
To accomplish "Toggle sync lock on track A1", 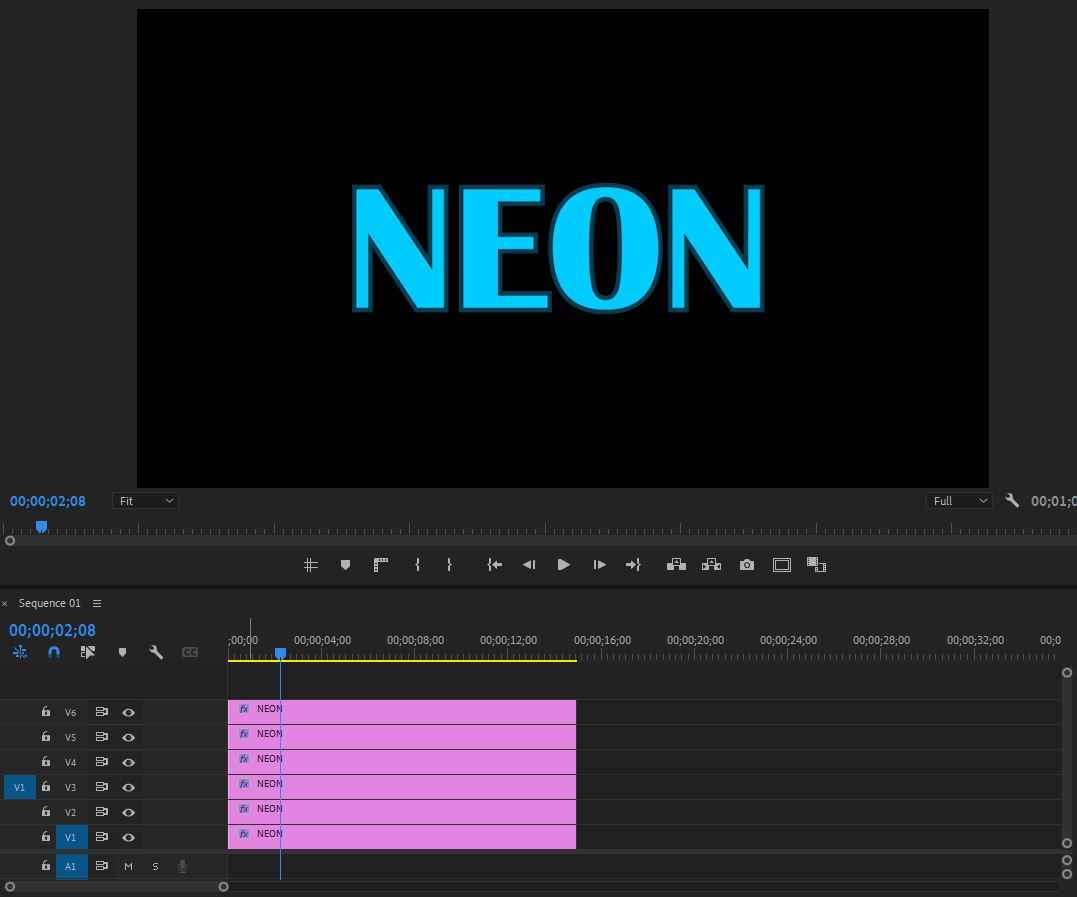I will coord(102,865).
